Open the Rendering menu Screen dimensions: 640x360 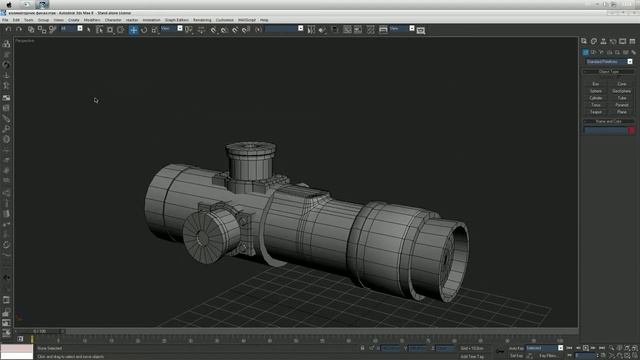[x=202, y=20]
